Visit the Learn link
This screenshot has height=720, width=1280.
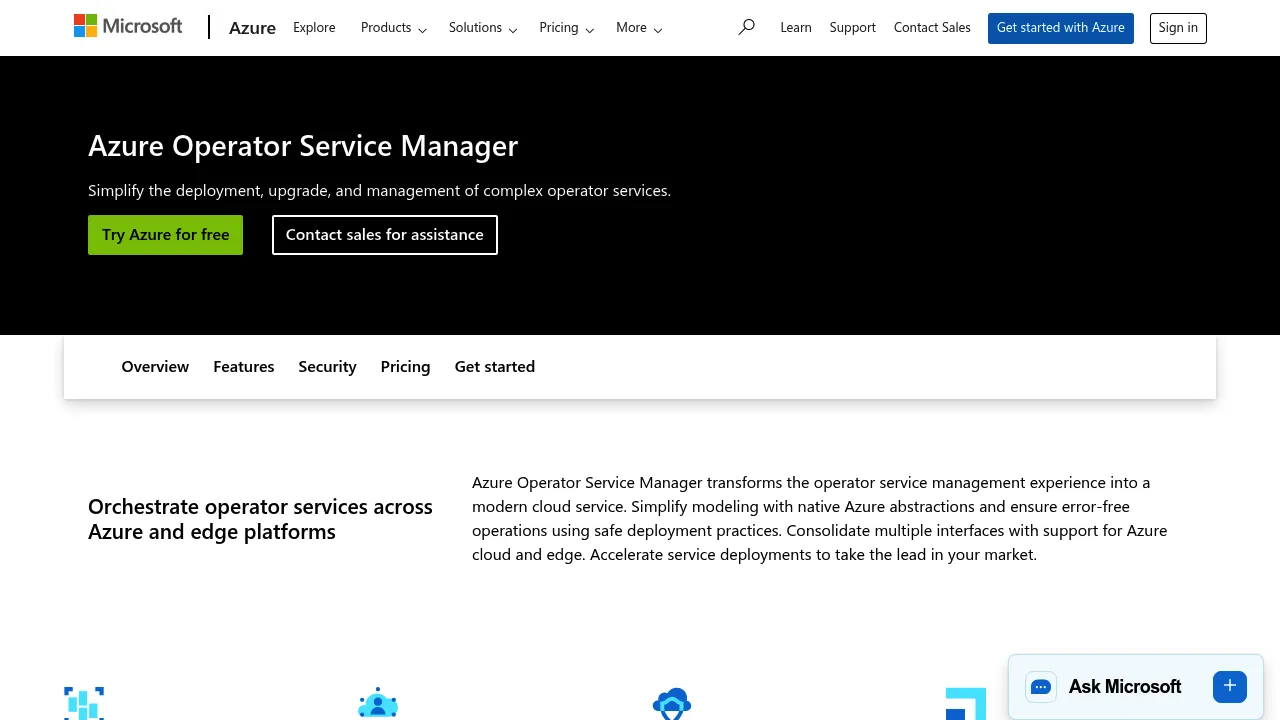796,28
